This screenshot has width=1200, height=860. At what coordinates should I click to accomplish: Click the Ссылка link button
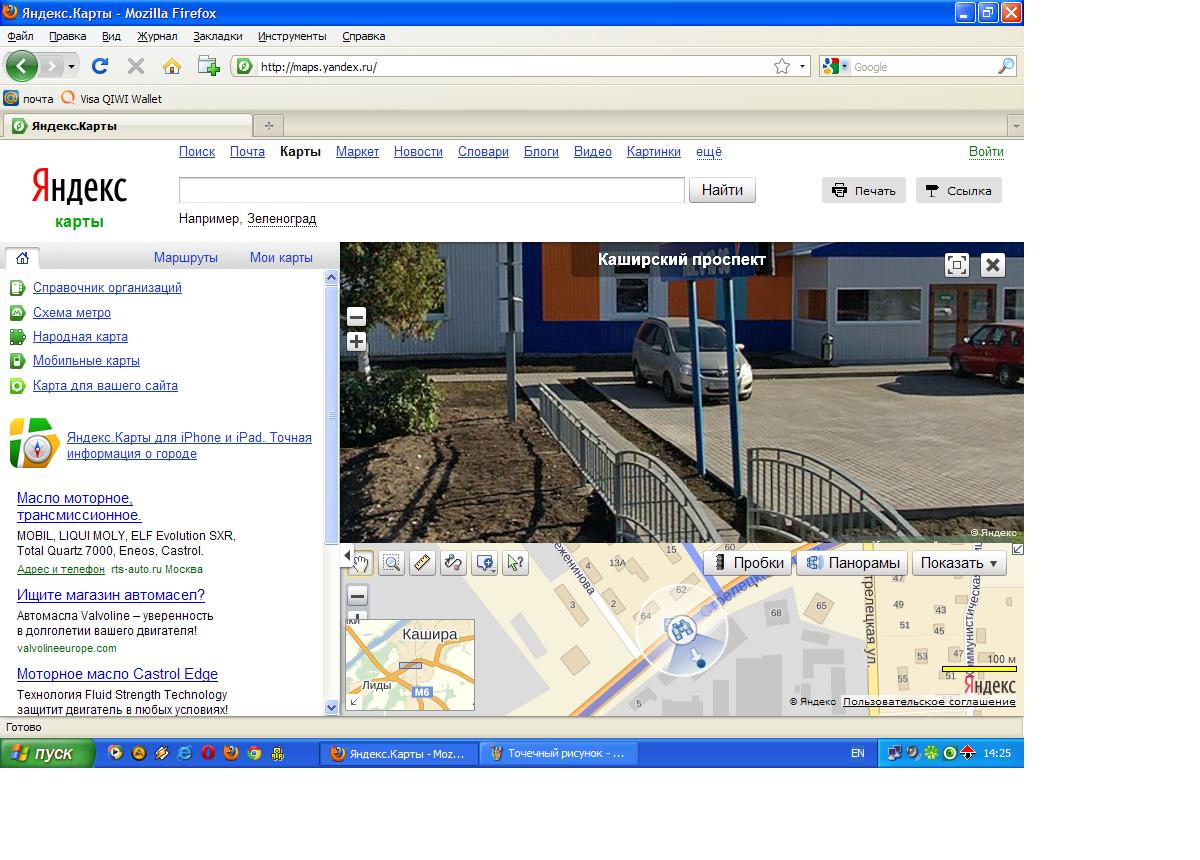pos(958,190)
